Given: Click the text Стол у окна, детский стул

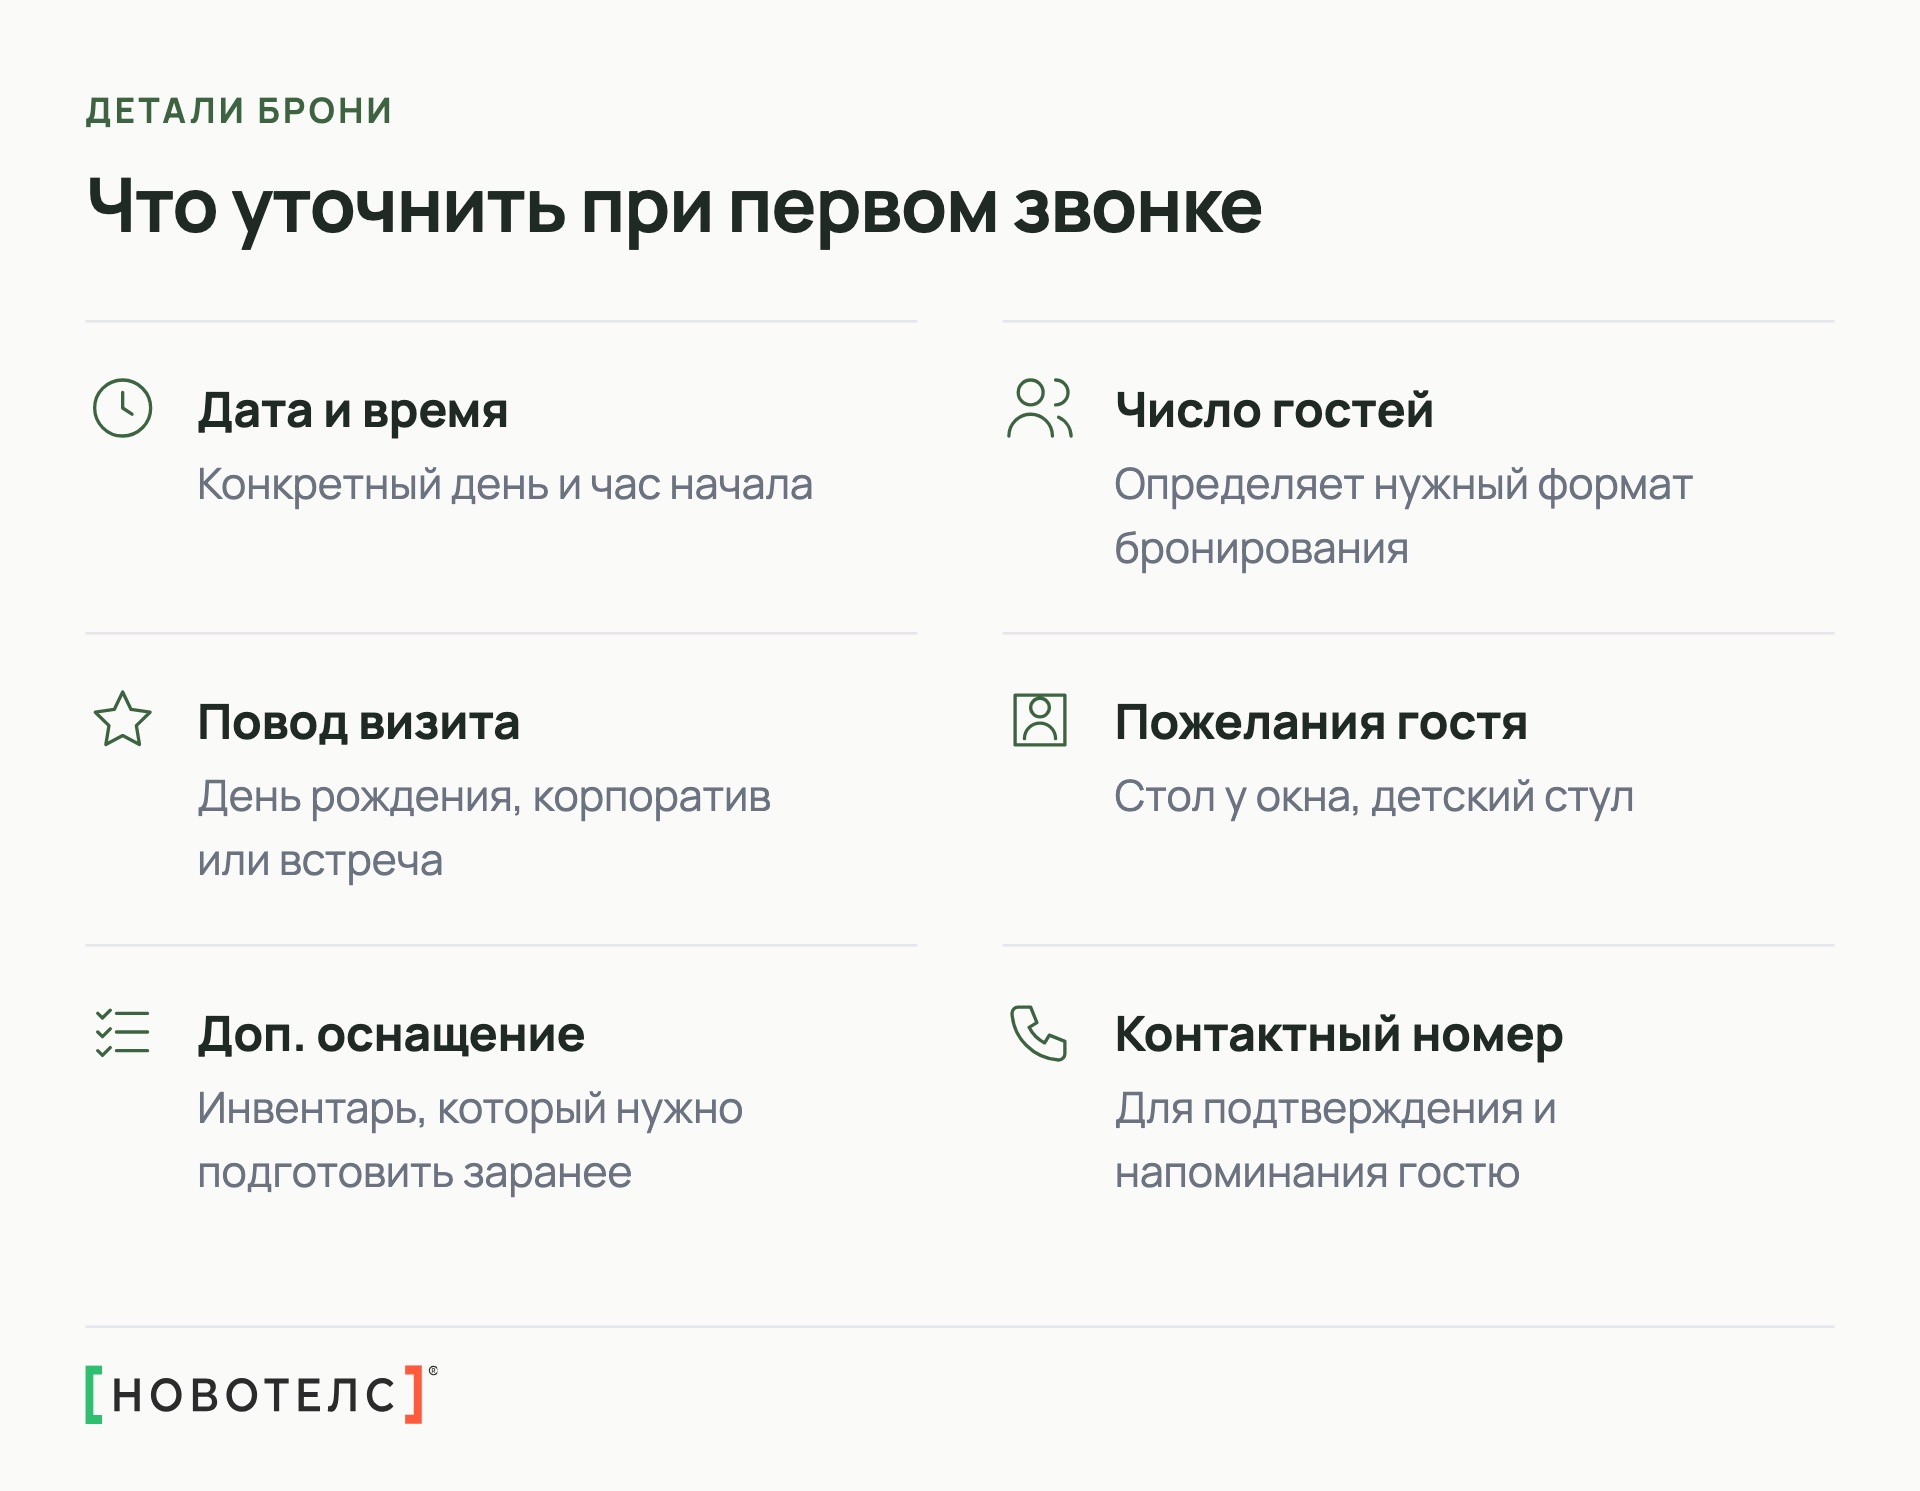Looking at the screenshot, I should tap(1374, 797).
